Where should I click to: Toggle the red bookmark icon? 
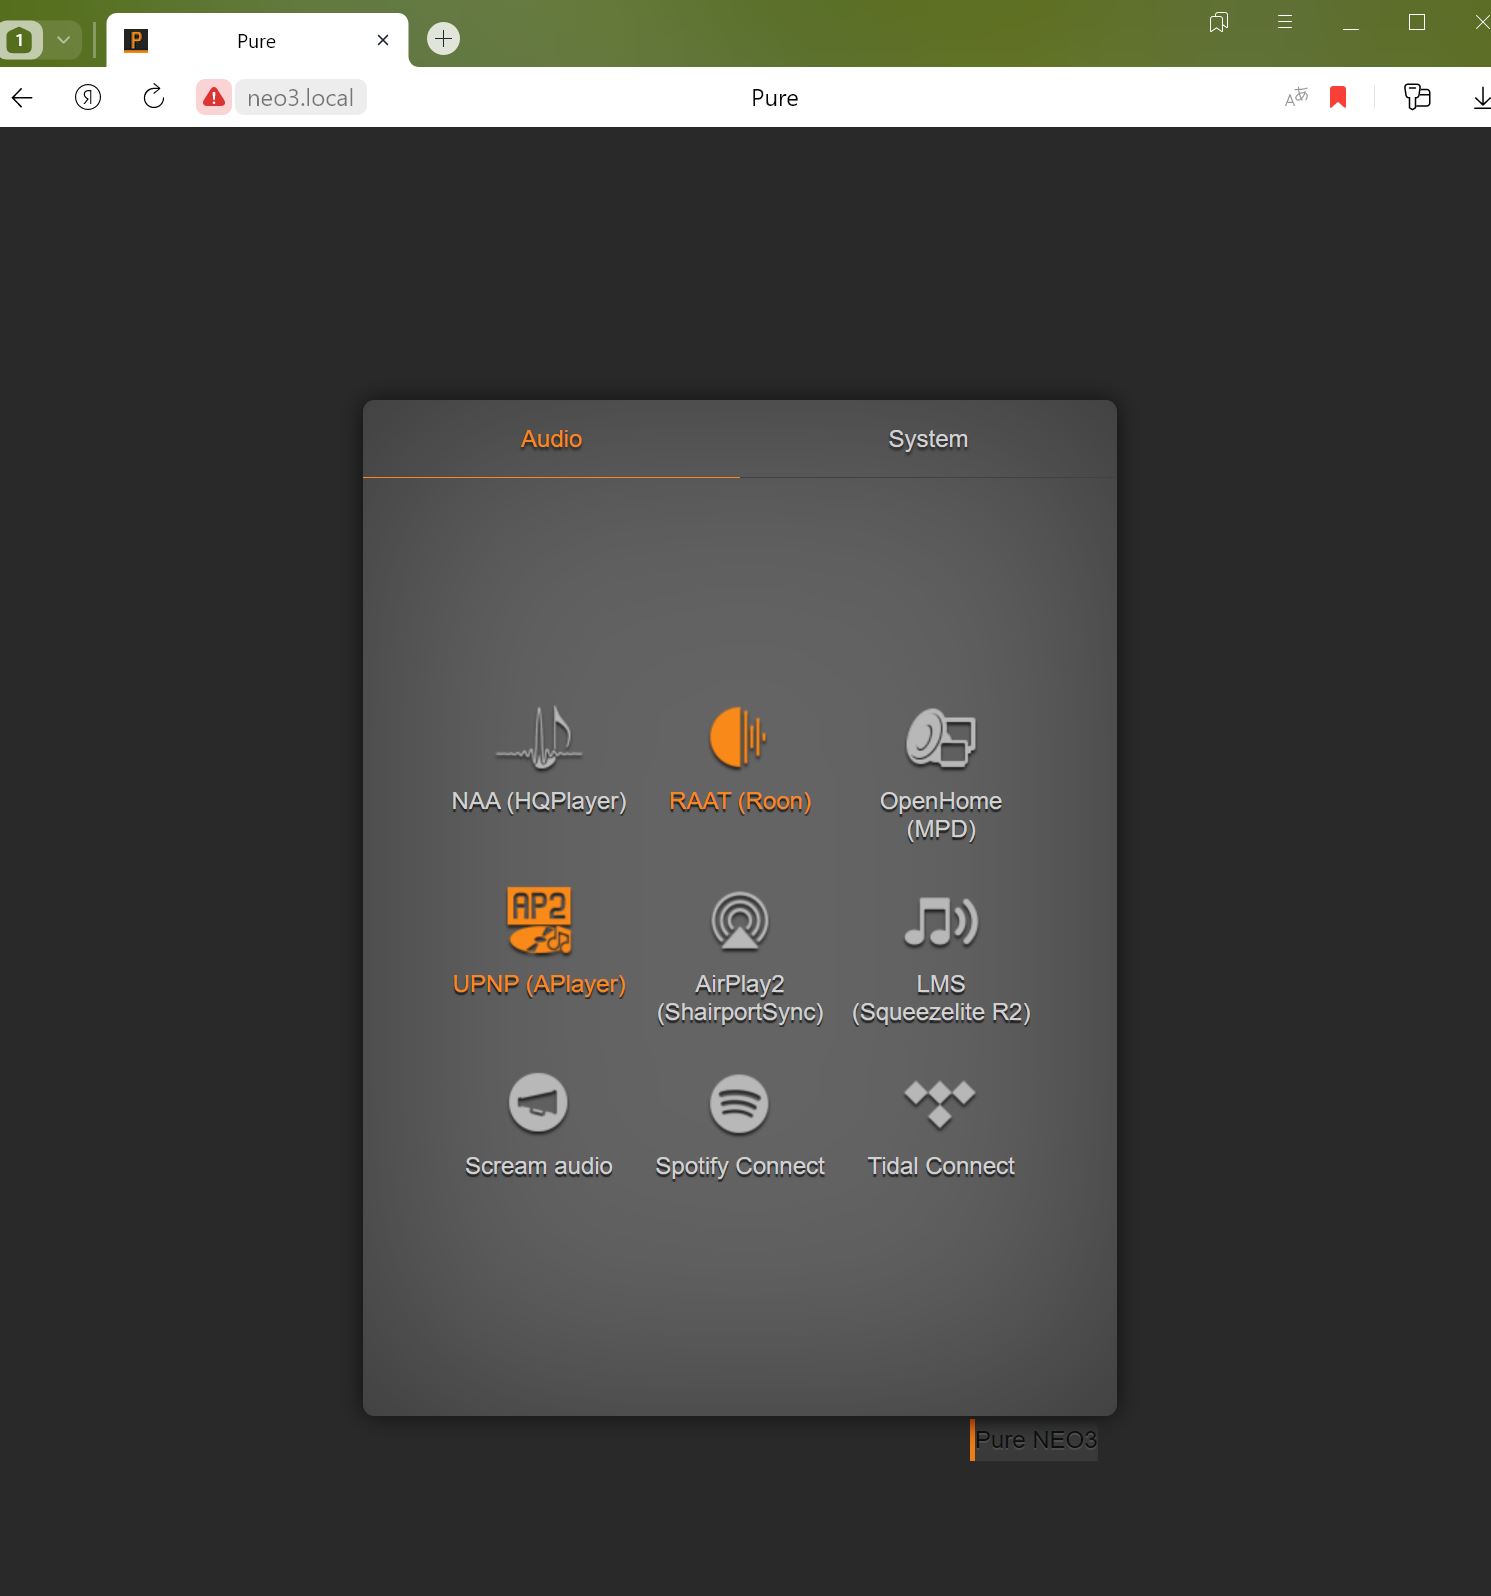(x=1338, y=97)
